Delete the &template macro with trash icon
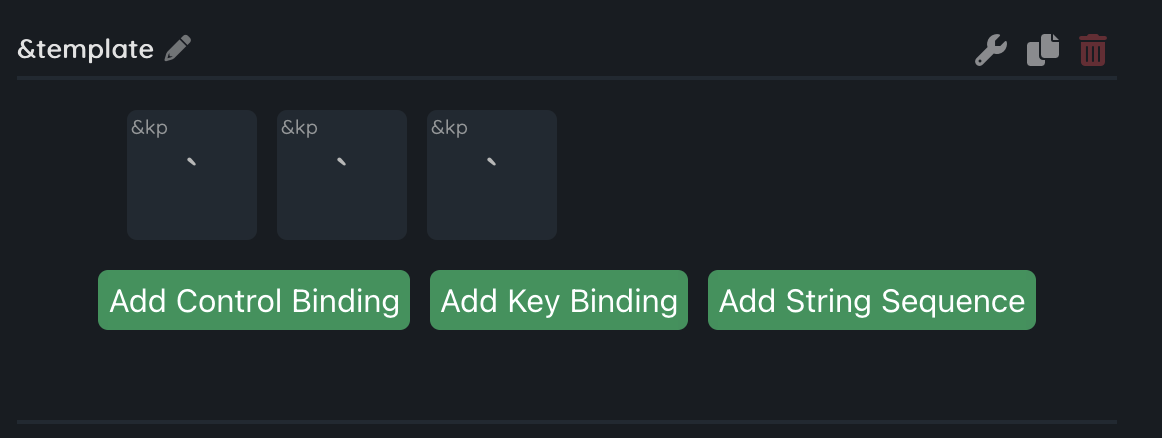Screen dimensions: 1162x438 [1093, 50]
